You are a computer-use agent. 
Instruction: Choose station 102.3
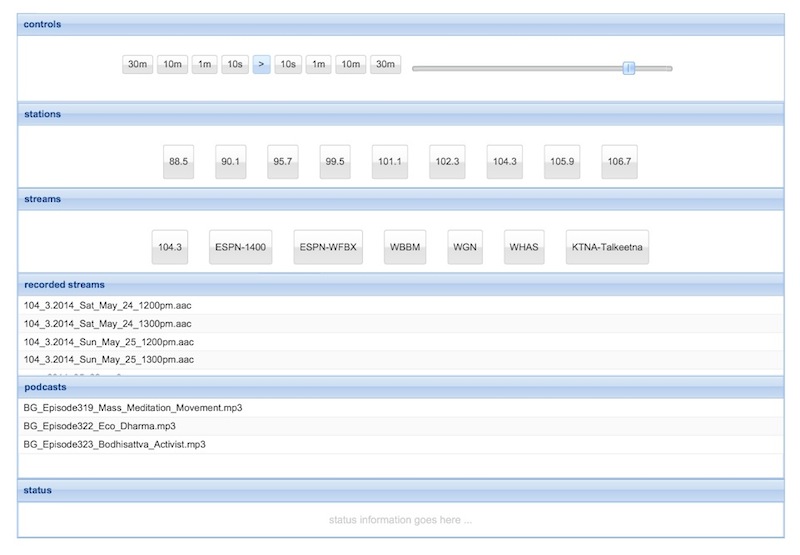pos(447,162)
